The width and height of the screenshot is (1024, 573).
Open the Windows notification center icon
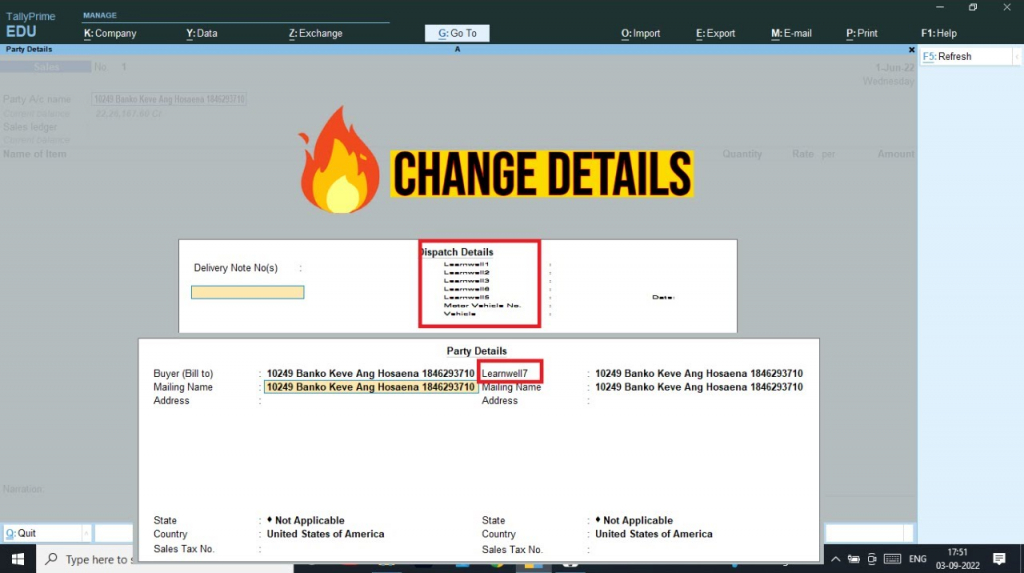pos(999,558)
